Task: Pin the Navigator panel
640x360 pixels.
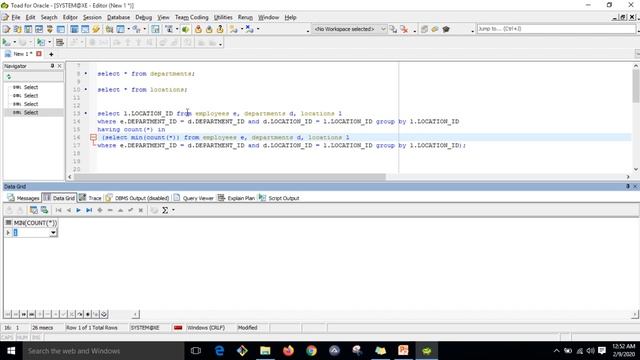Action: click(x=52, y=66)
